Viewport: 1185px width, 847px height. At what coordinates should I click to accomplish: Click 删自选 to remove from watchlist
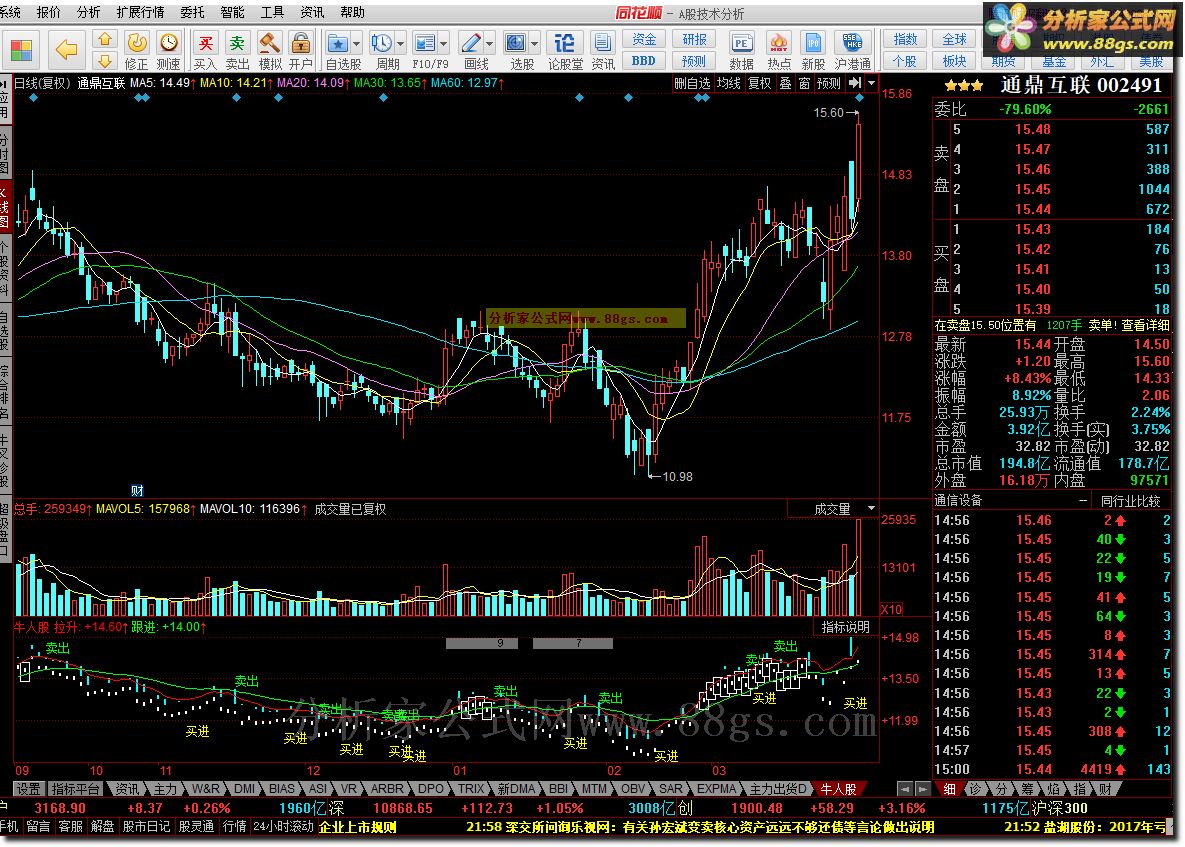[x=692, y=83]
